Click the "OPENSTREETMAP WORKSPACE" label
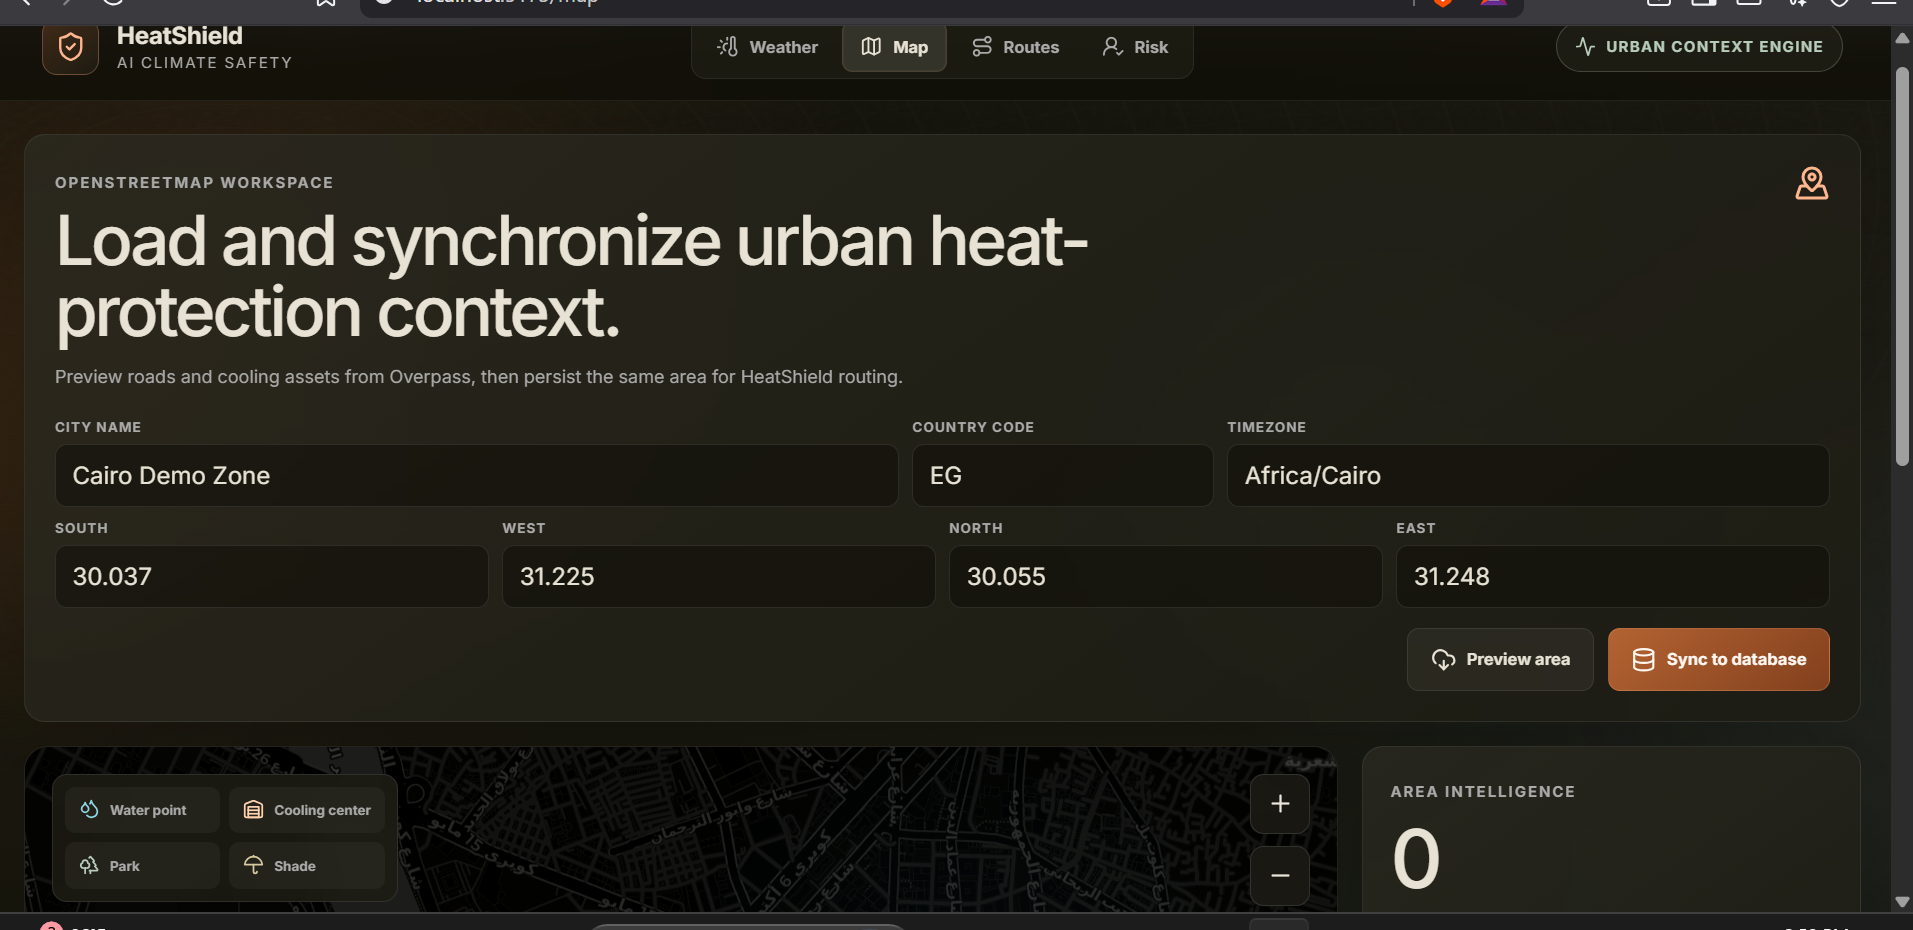 [194, 183]
